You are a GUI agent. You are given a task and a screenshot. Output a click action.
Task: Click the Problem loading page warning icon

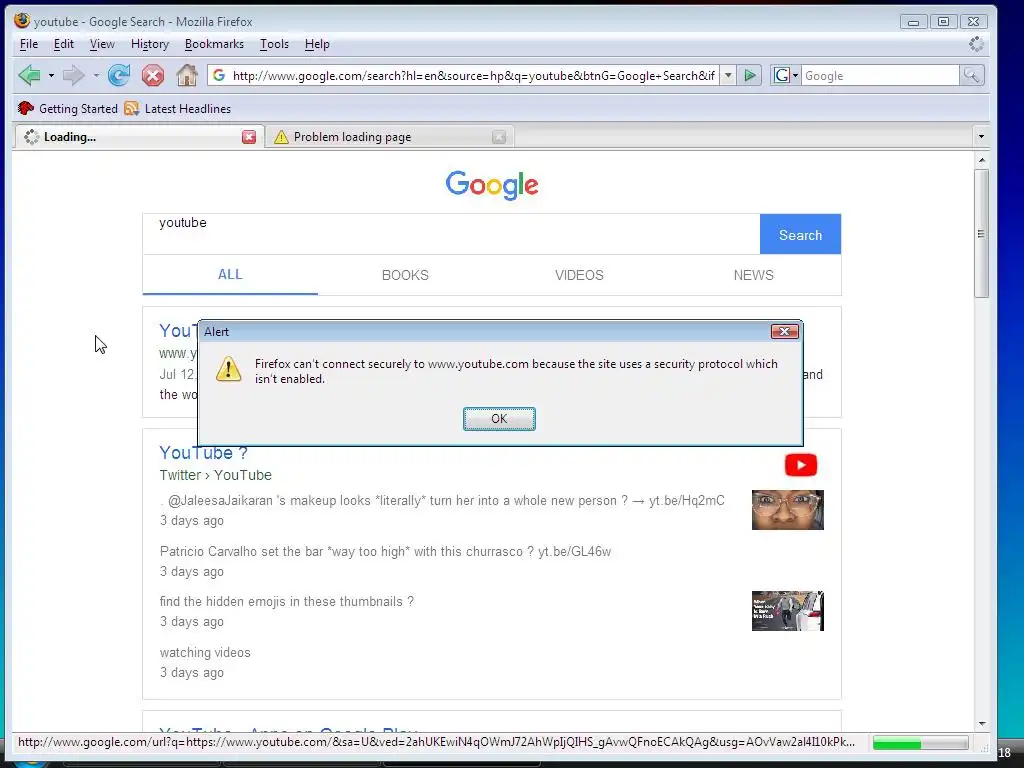[281, 136]
